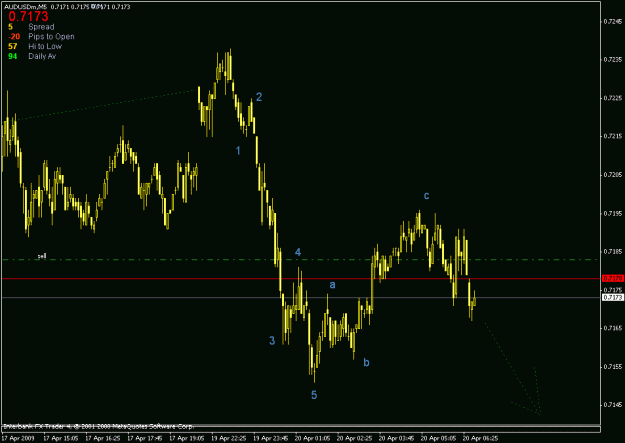
Task: Click the 17 Apr 2009 date label
Action: click(18, 438)
